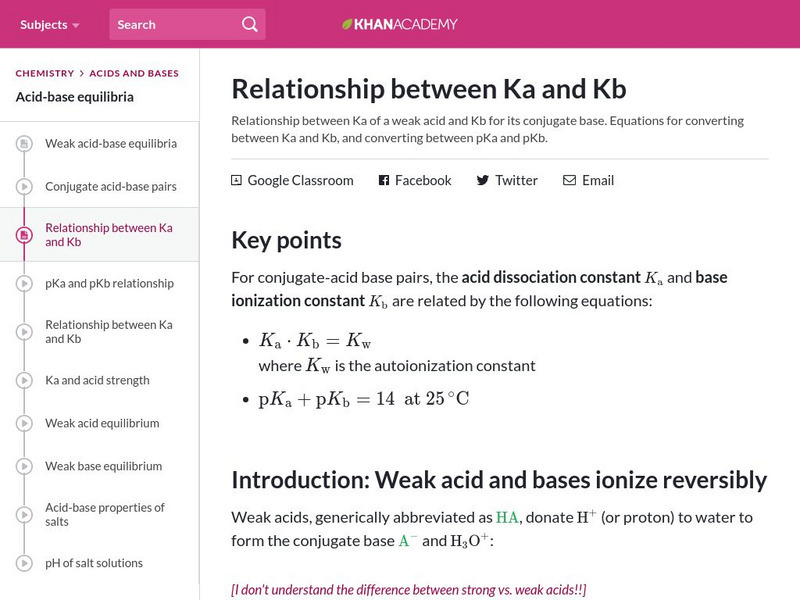Click the Email envelope icon
This screenshot has height=600, width=800.
(569, 181)
